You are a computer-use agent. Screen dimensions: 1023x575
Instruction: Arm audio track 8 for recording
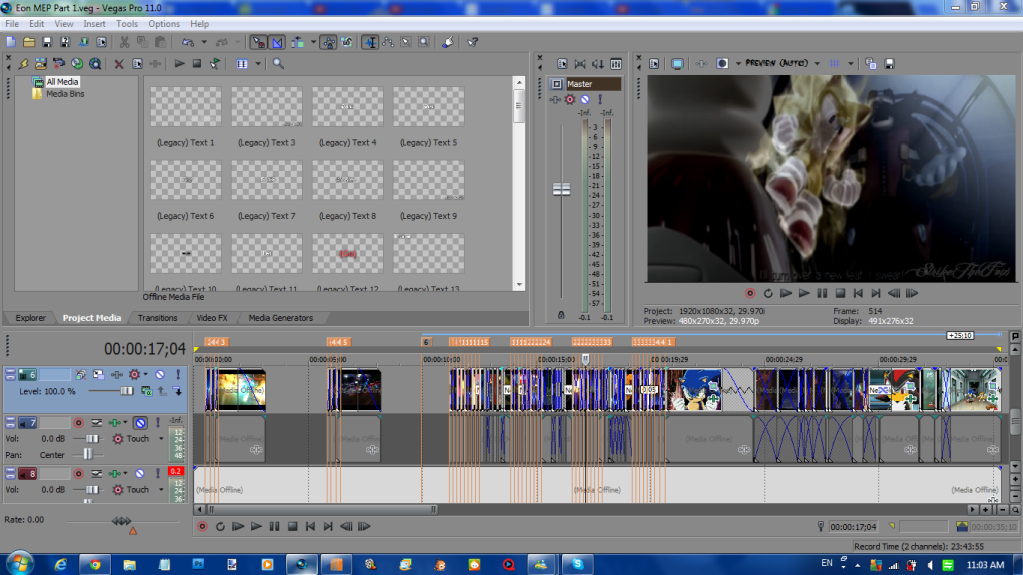click(78, 474)
